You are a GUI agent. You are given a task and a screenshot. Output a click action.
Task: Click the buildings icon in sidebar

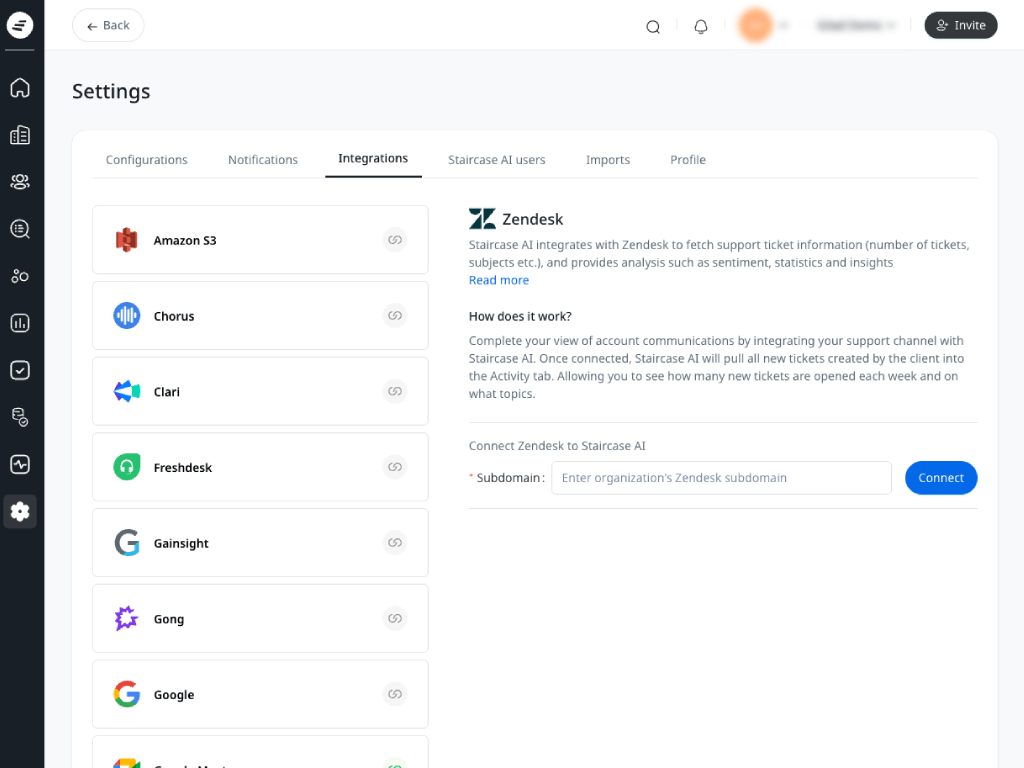coord(20,135)
